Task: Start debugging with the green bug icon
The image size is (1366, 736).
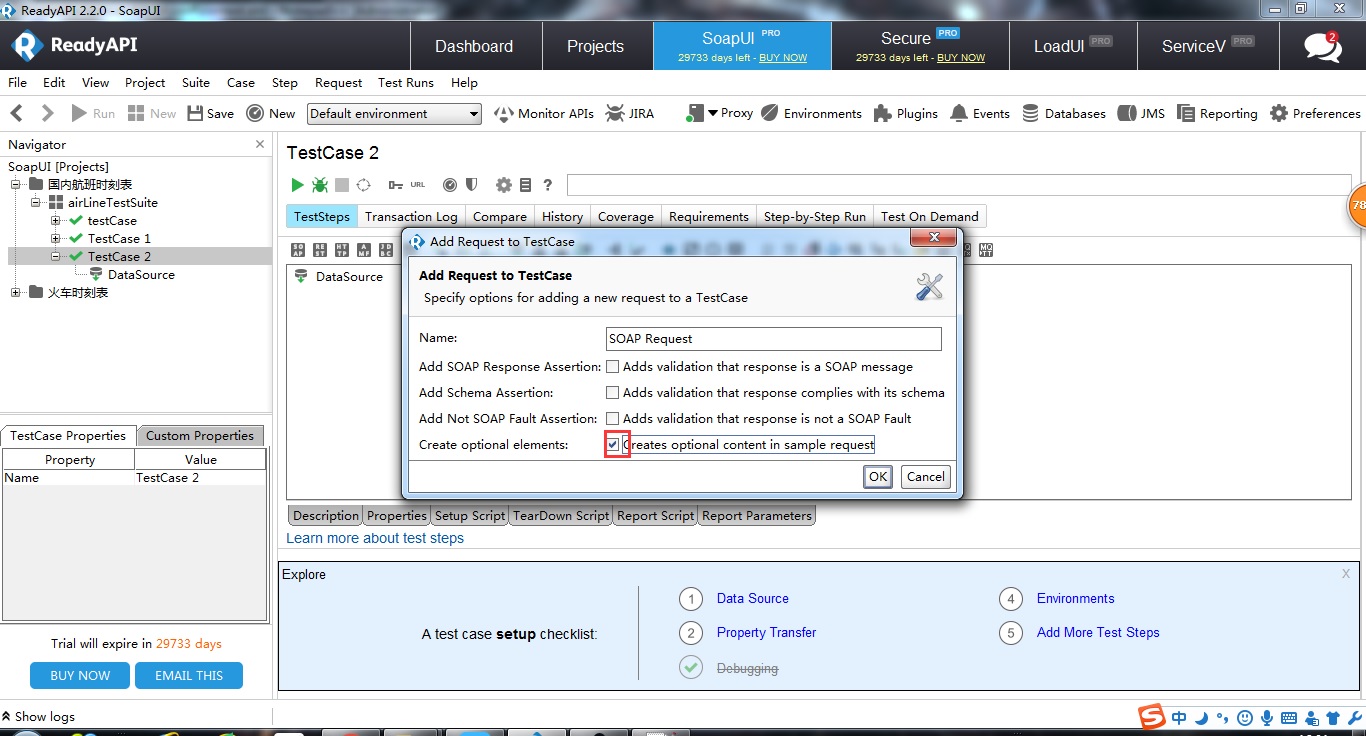Action: [320, 185]
